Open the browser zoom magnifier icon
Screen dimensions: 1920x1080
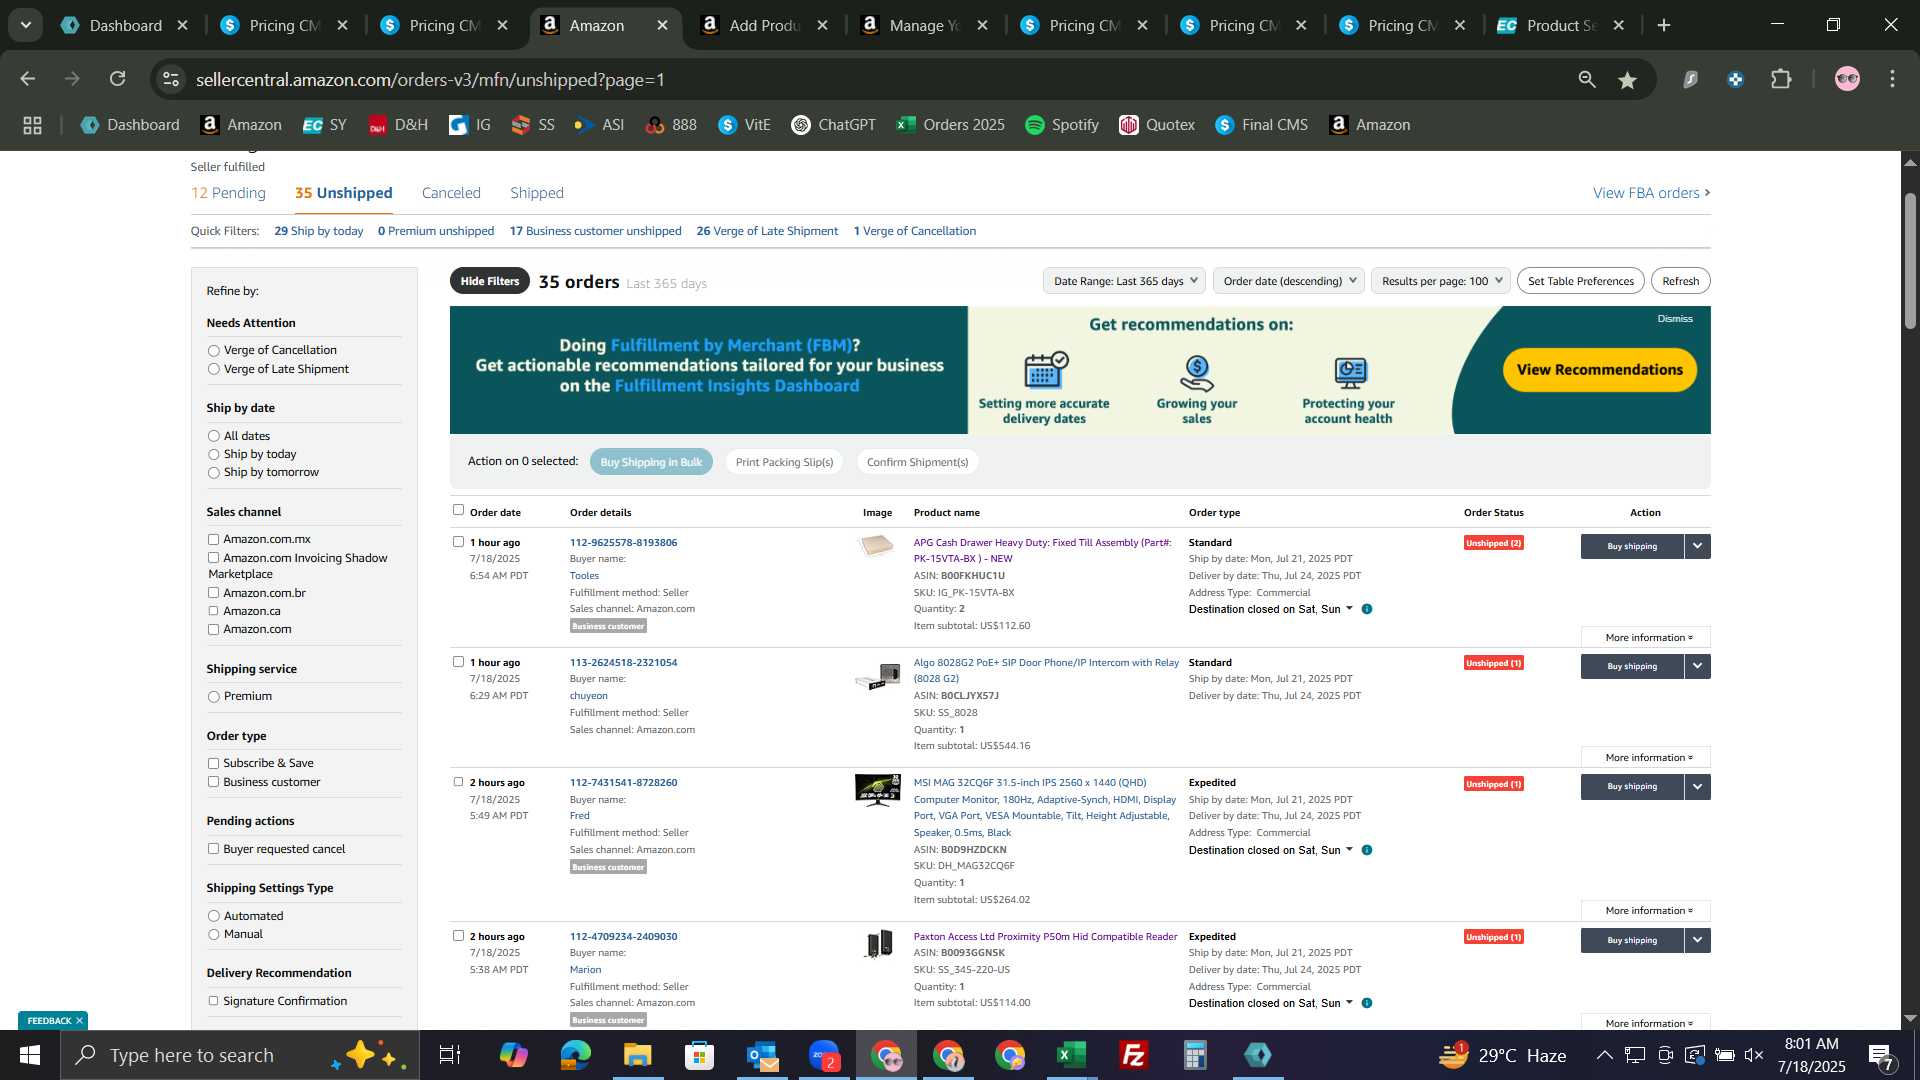pos(1586,79)
